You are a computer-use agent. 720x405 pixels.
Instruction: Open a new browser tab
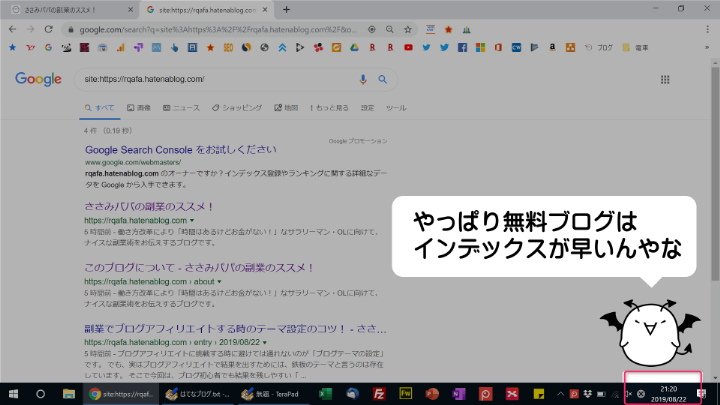[x=286, y=10]
